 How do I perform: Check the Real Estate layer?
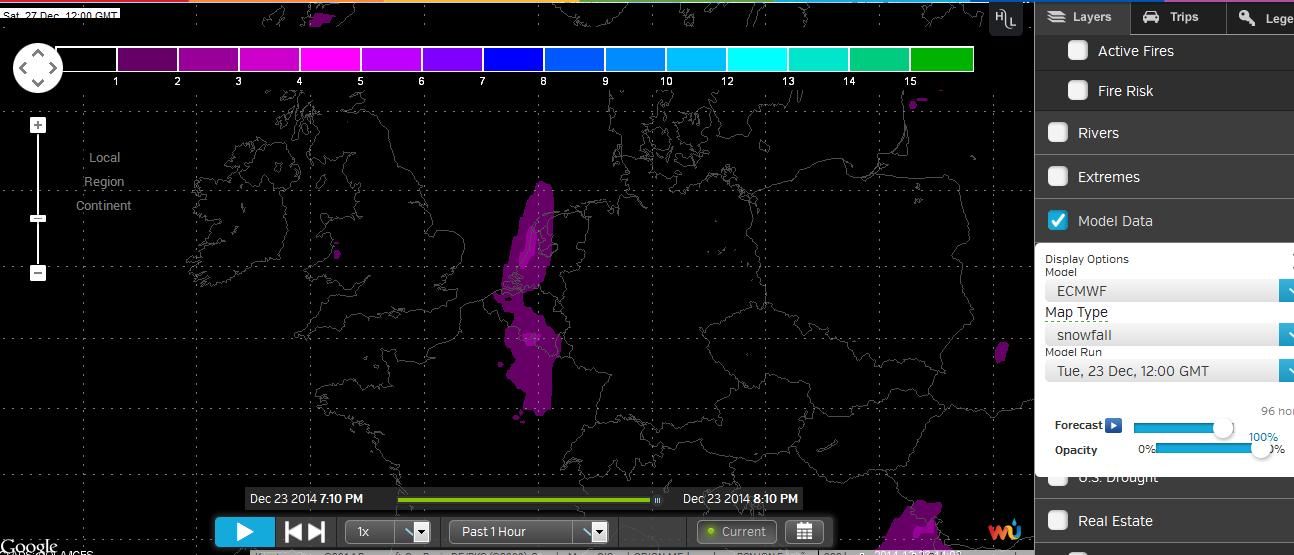coord(1057,521)
